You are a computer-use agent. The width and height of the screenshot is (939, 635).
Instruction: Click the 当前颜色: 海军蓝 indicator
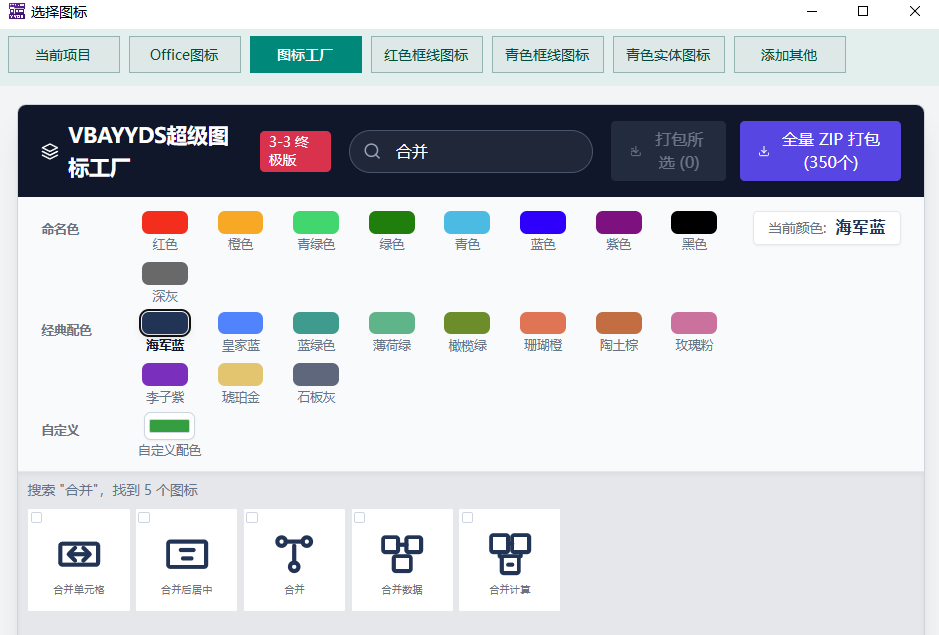[826, 228]
